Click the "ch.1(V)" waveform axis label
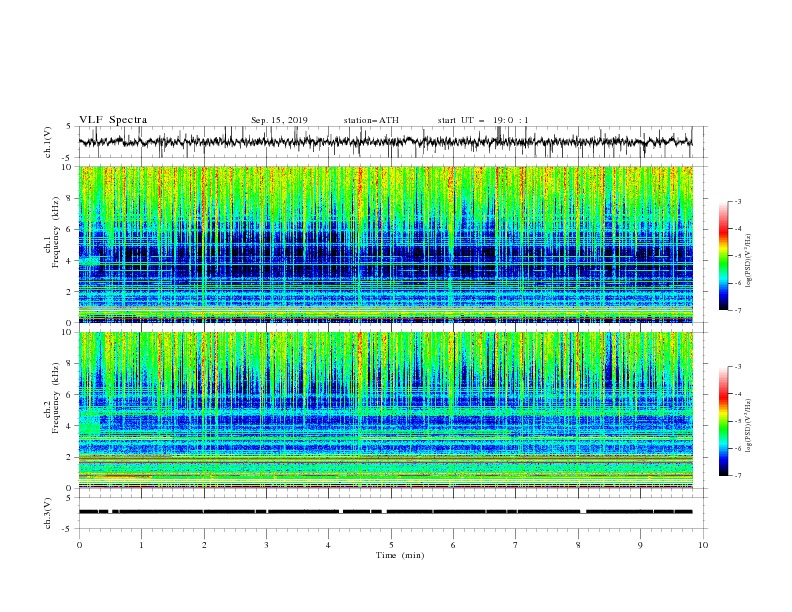This screenshot has width=792, height=612. (48, 142)
